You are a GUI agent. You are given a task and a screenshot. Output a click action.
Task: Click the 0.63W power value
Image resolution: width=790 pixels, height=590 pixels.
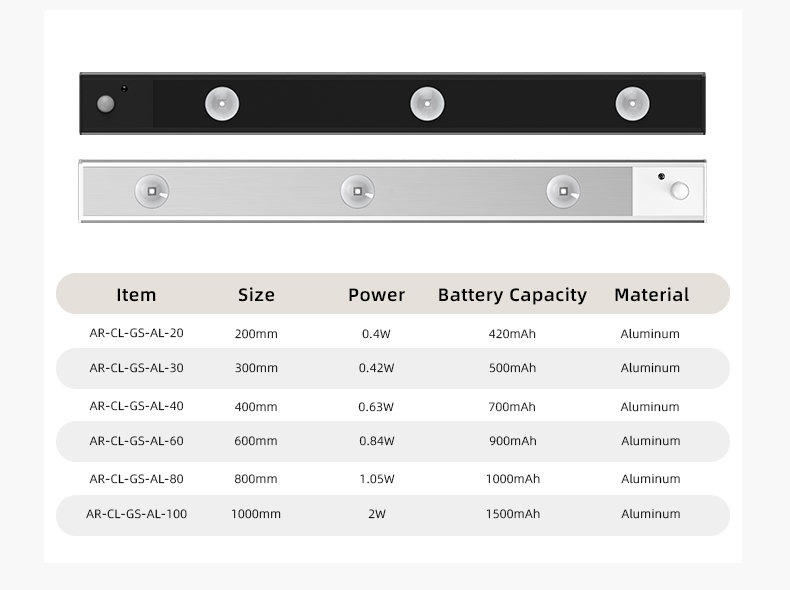(376, 407)
